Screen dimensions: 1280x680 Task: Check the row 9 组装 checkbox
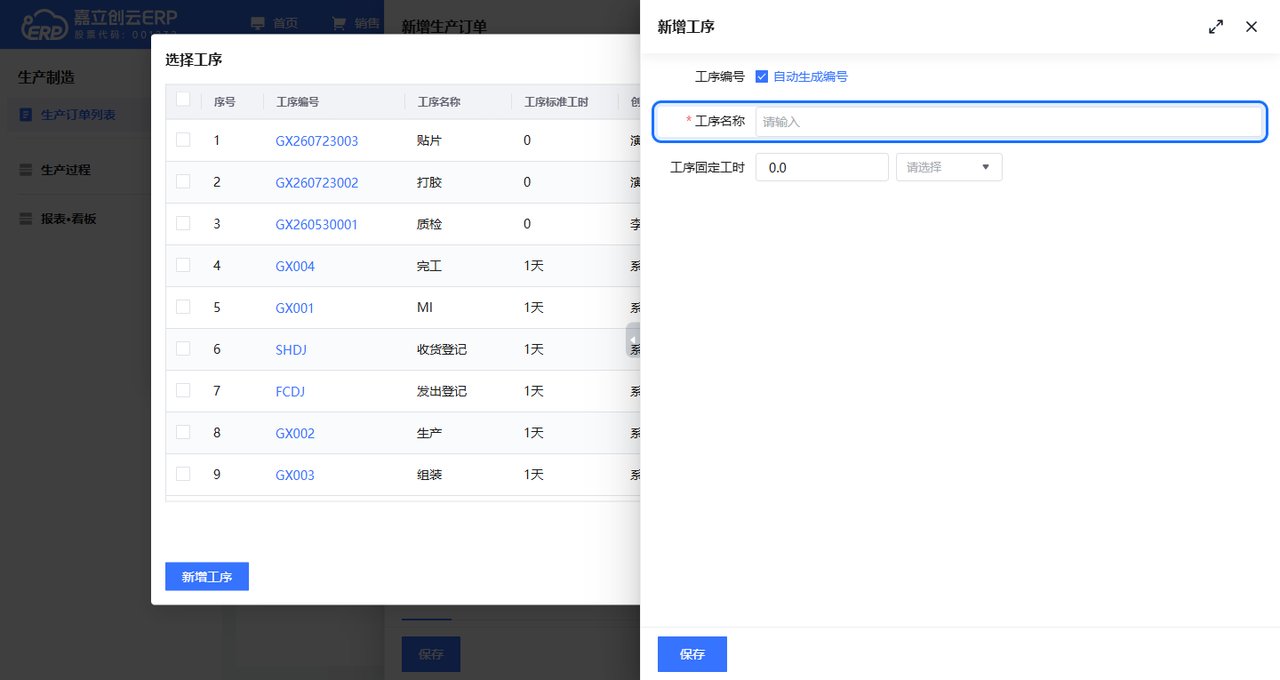point(183,473)
